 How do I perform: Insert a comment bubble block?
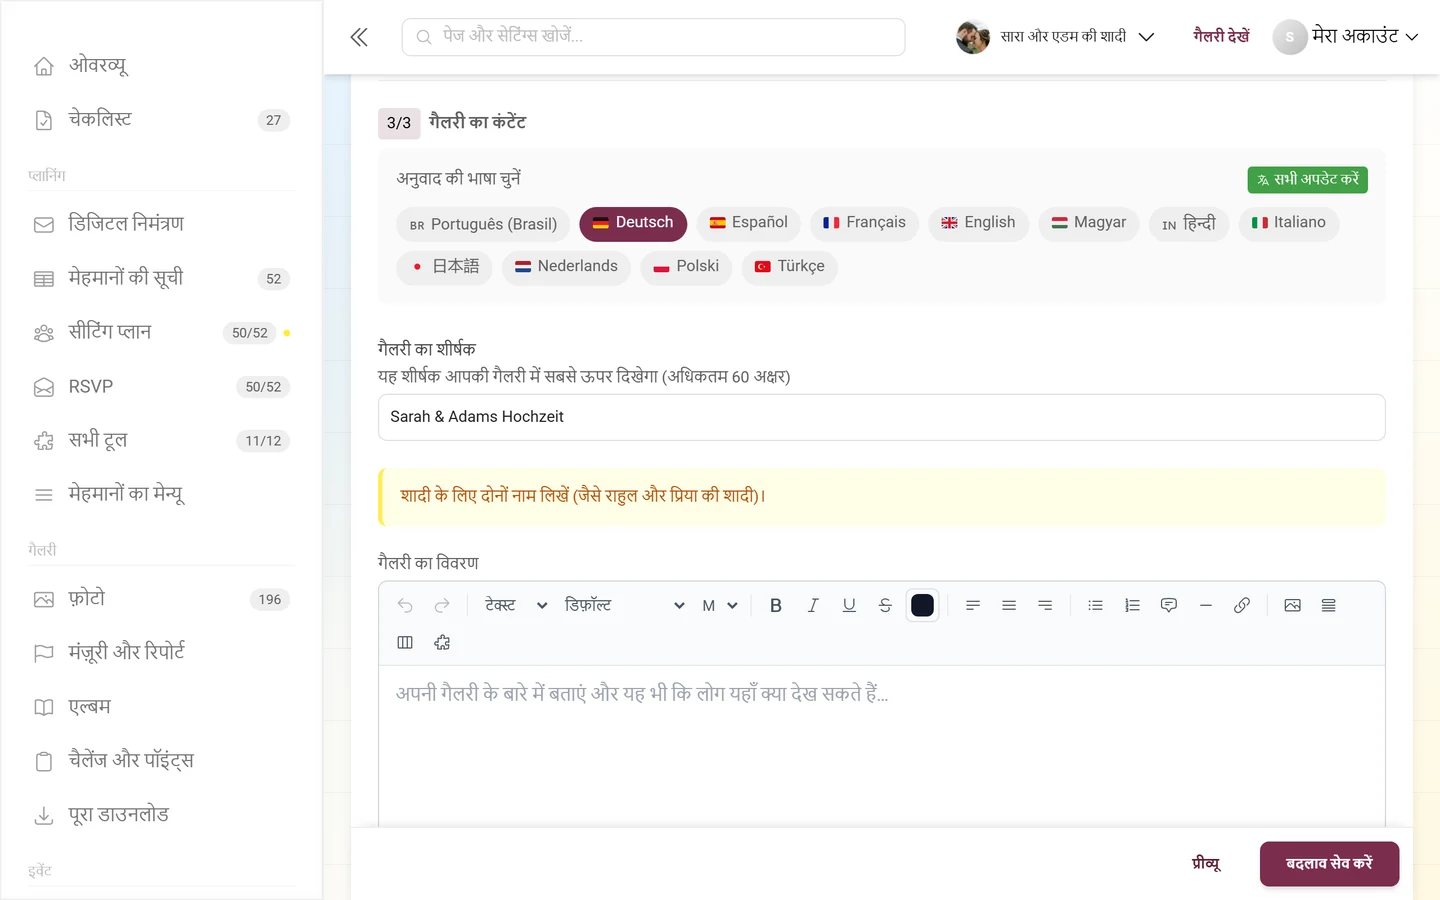[1169, 605]
